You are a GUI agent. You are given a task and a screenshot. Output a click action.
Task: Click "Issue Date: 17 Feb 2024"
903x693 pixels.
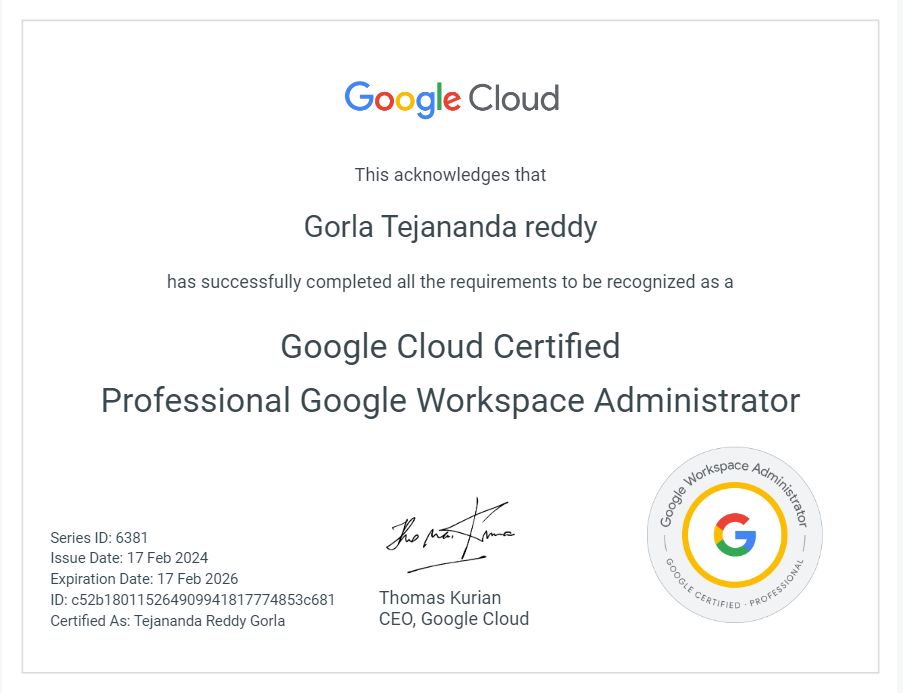(129, 558)
